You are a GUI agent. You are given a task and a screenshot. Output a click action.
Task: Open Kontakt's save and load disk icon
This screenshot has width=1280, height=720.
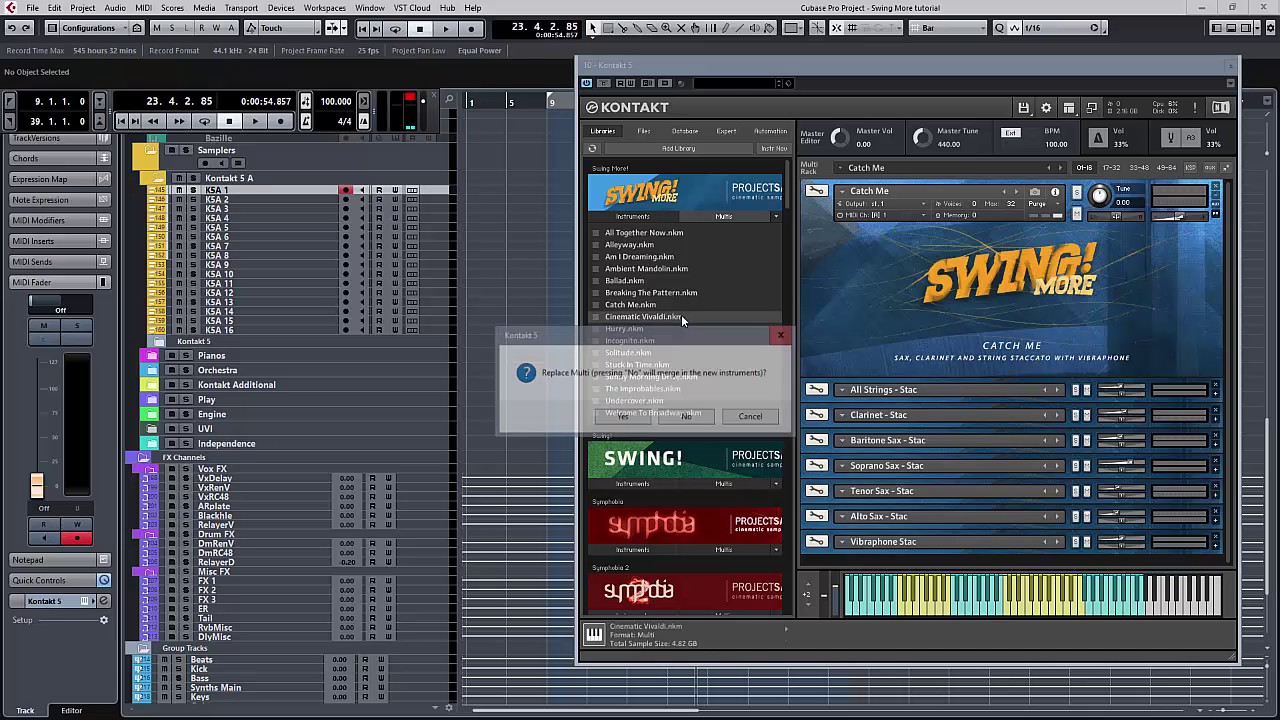[x=1023, y=108]
